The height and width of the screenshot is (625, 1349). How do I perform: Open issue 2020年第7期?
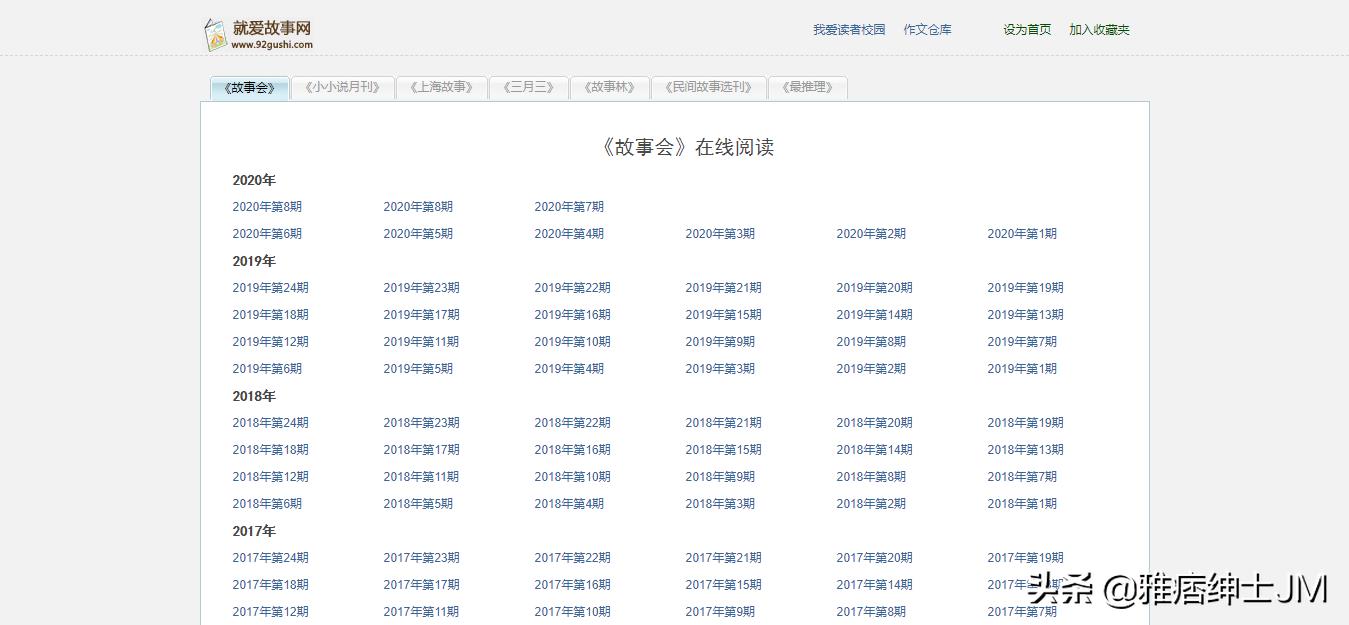569,207
